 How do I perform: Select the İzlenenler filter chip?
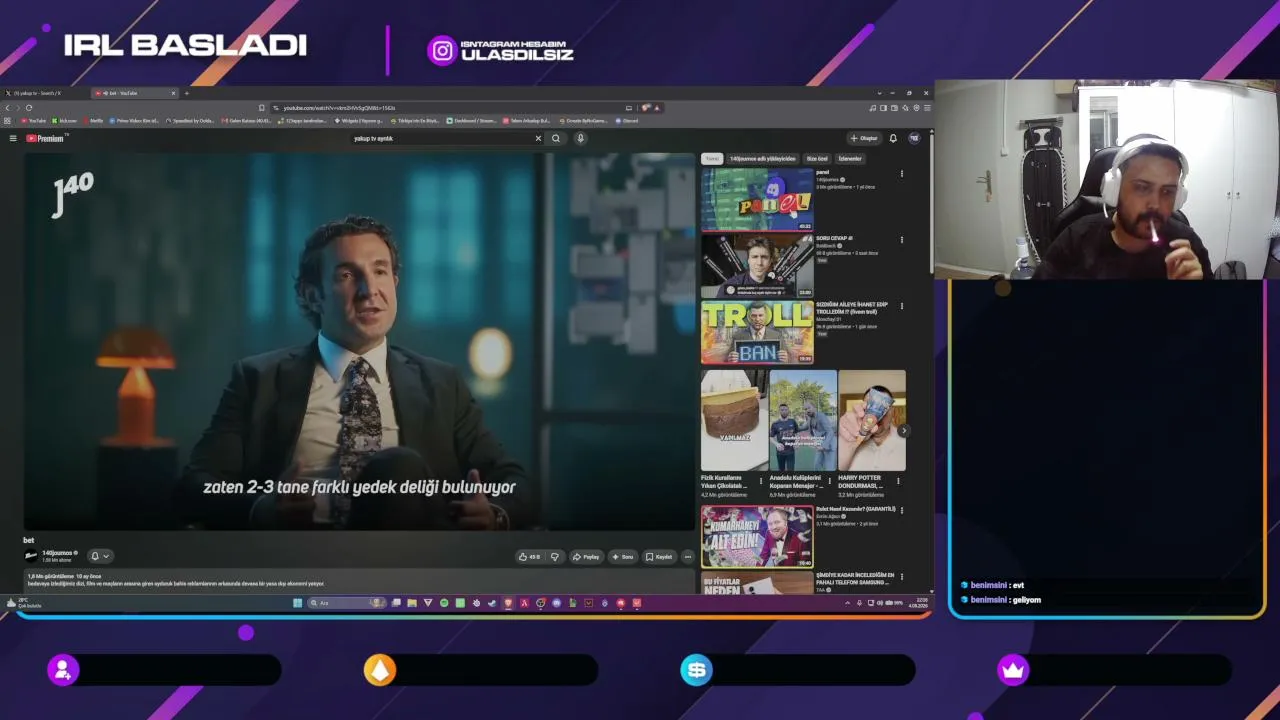tap(850, 158)
